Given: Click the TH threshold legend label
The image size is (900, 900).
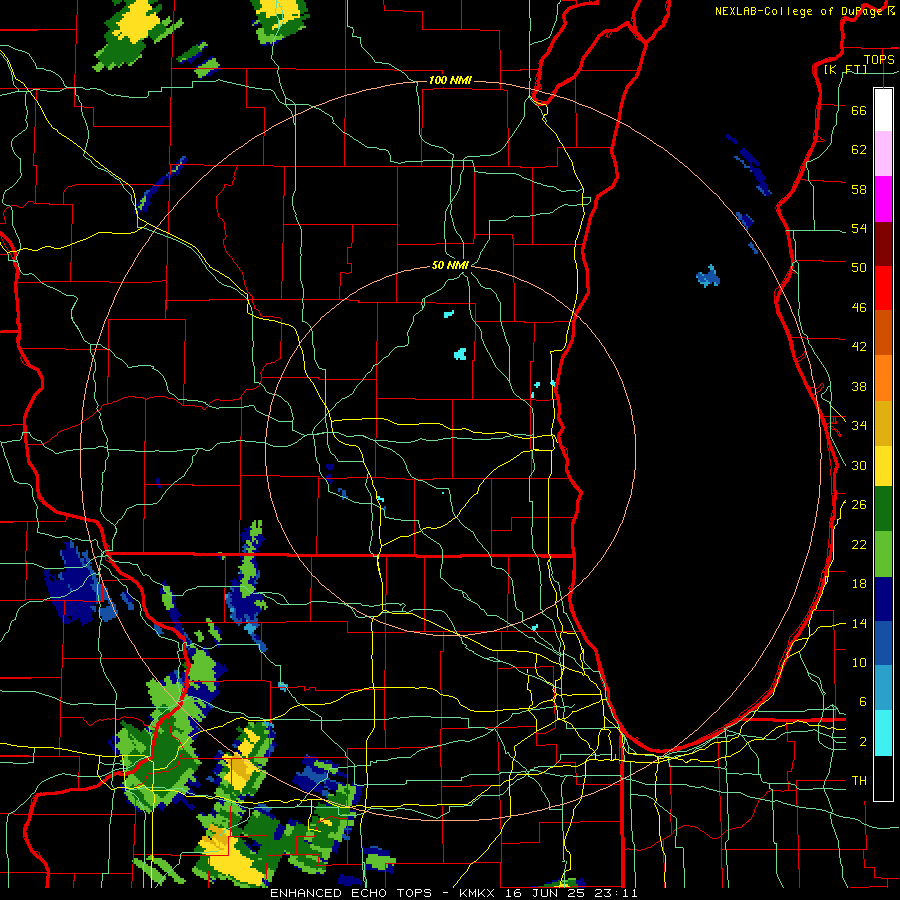Looking at the screenshot, I should tap(859, 781).
